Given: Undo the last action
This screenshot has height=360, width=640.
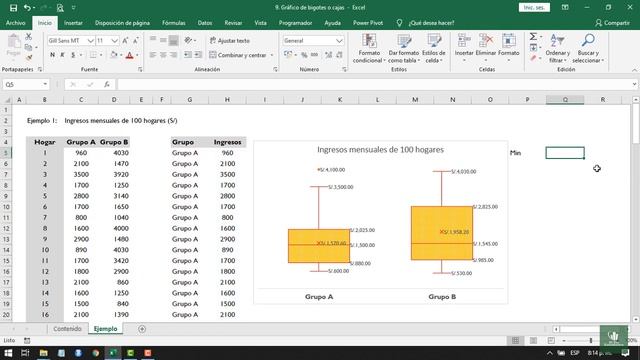Looking at the screenshot, I should click(27, 8).
